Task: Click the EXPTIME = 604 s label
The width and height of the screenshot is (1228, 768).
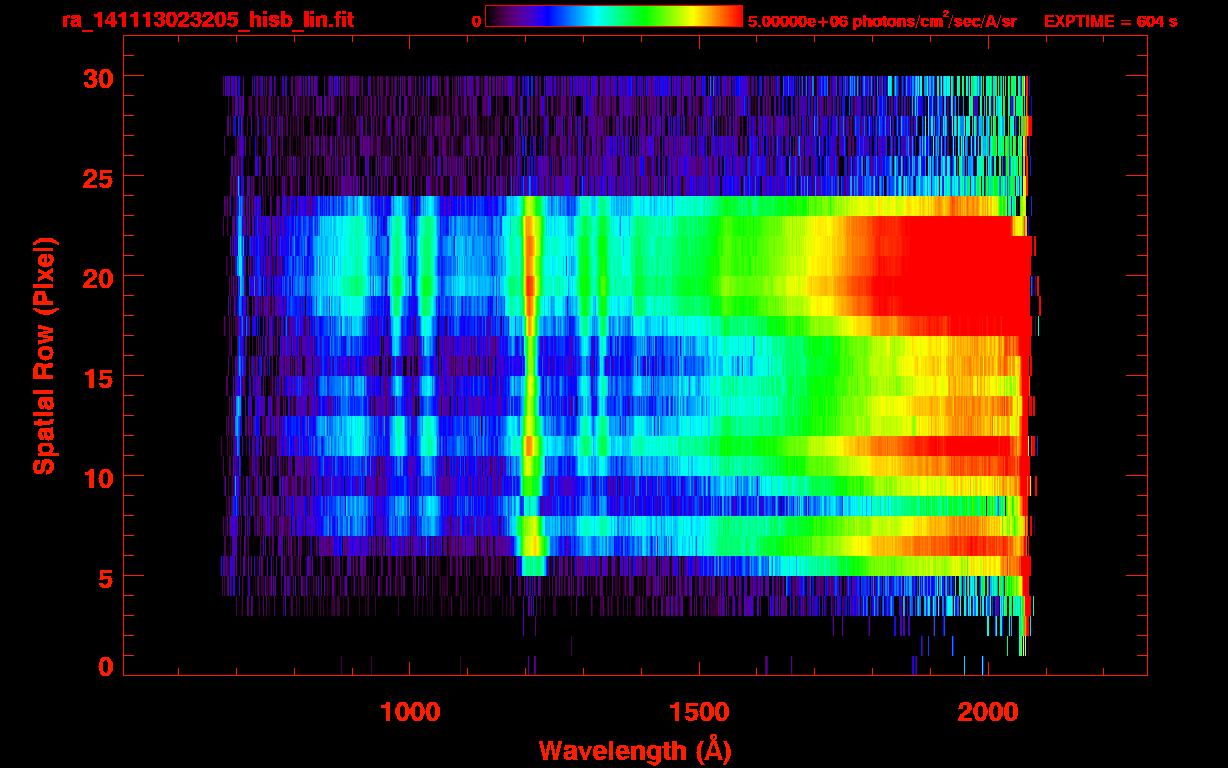Action: (1110, 21)
